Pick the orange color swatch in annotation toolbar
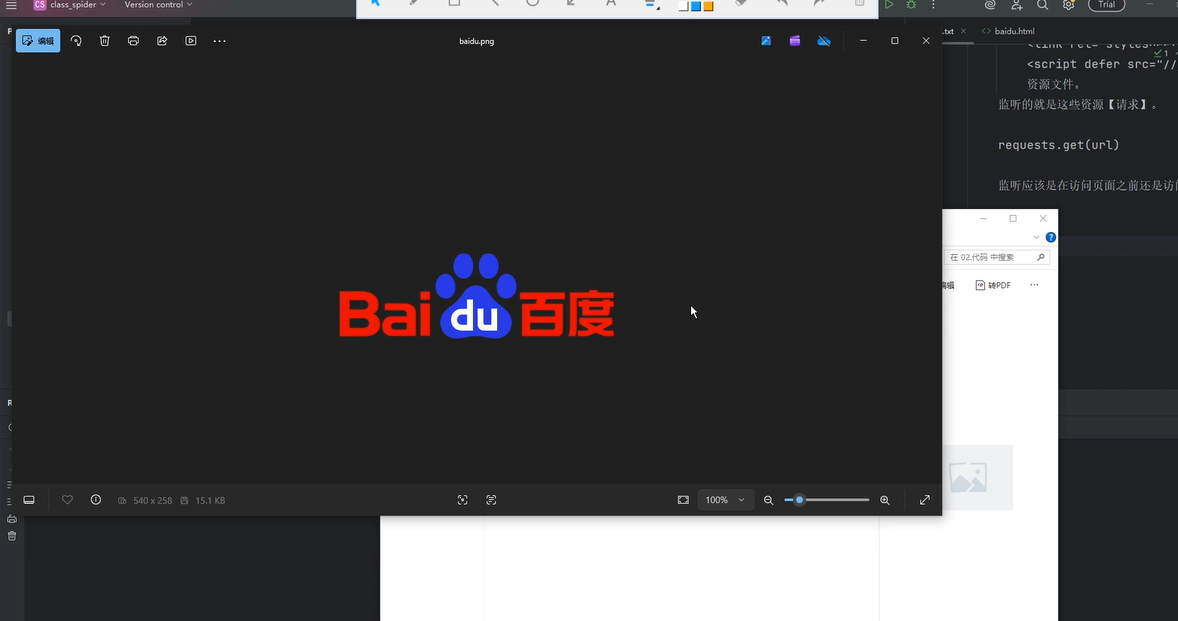 point(708,6)
